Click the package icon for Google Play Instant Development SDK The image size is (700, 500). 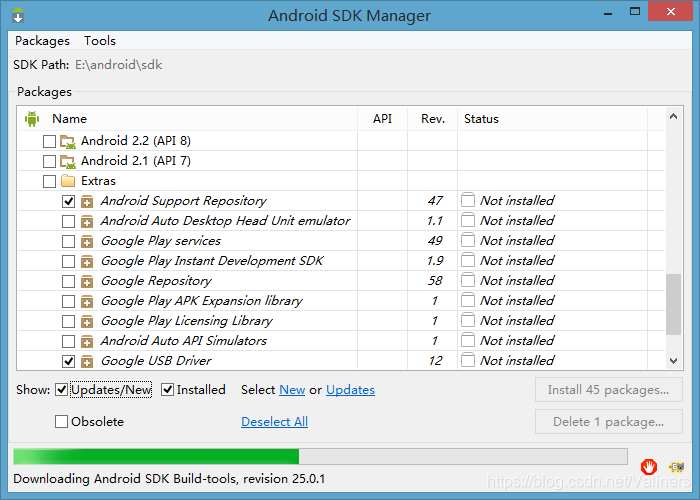pos(87,262)
